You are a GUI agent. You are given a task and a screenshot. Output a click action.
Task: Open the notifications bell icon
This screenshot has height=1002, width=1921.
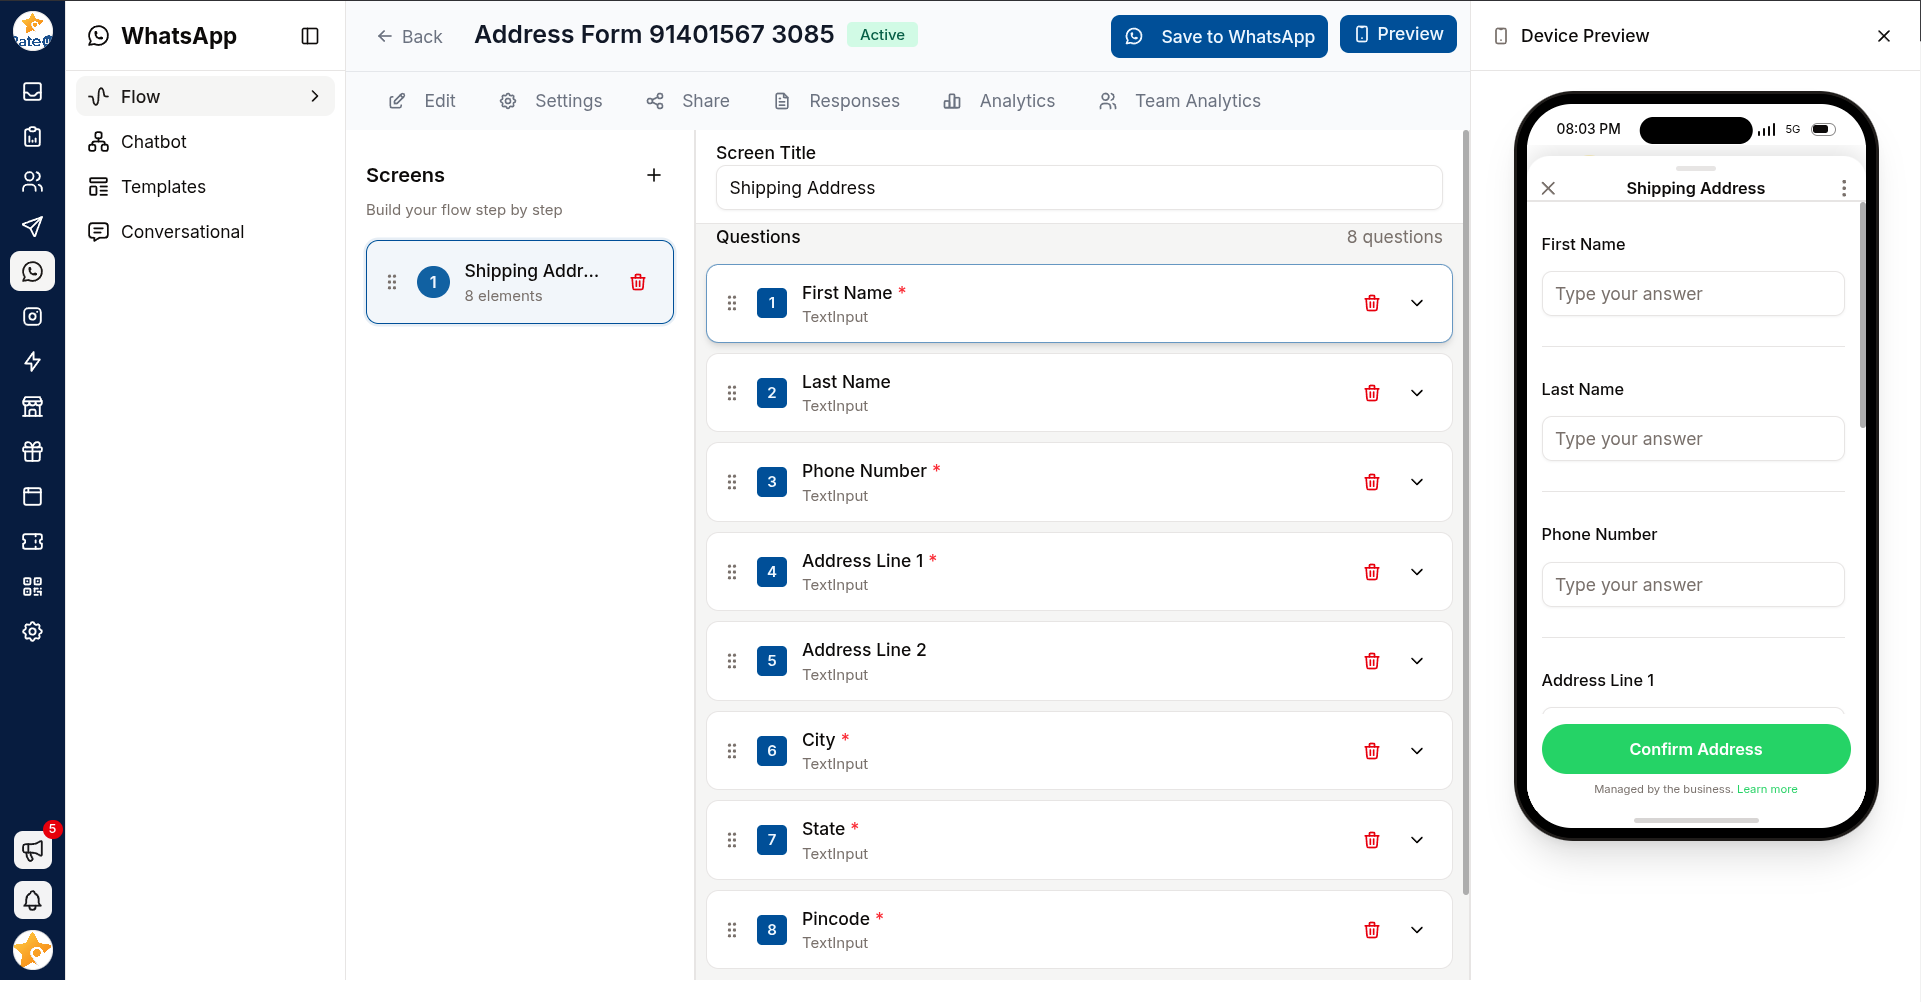click(32, 900)
